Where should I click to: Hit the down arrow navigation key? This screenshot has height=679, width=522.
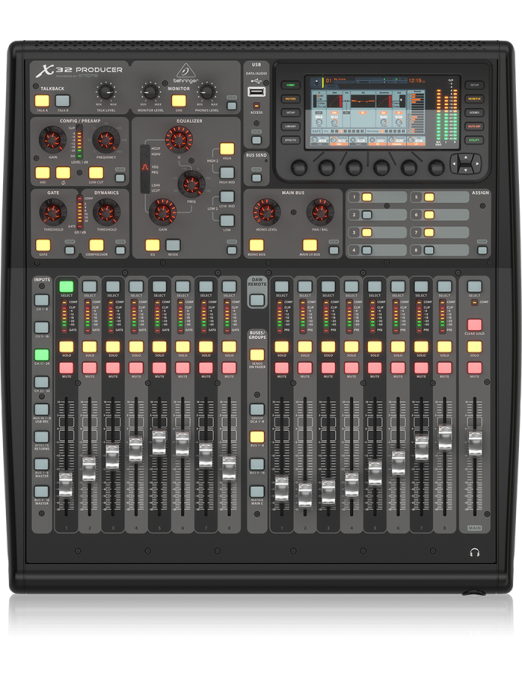[x=466, y=169]
